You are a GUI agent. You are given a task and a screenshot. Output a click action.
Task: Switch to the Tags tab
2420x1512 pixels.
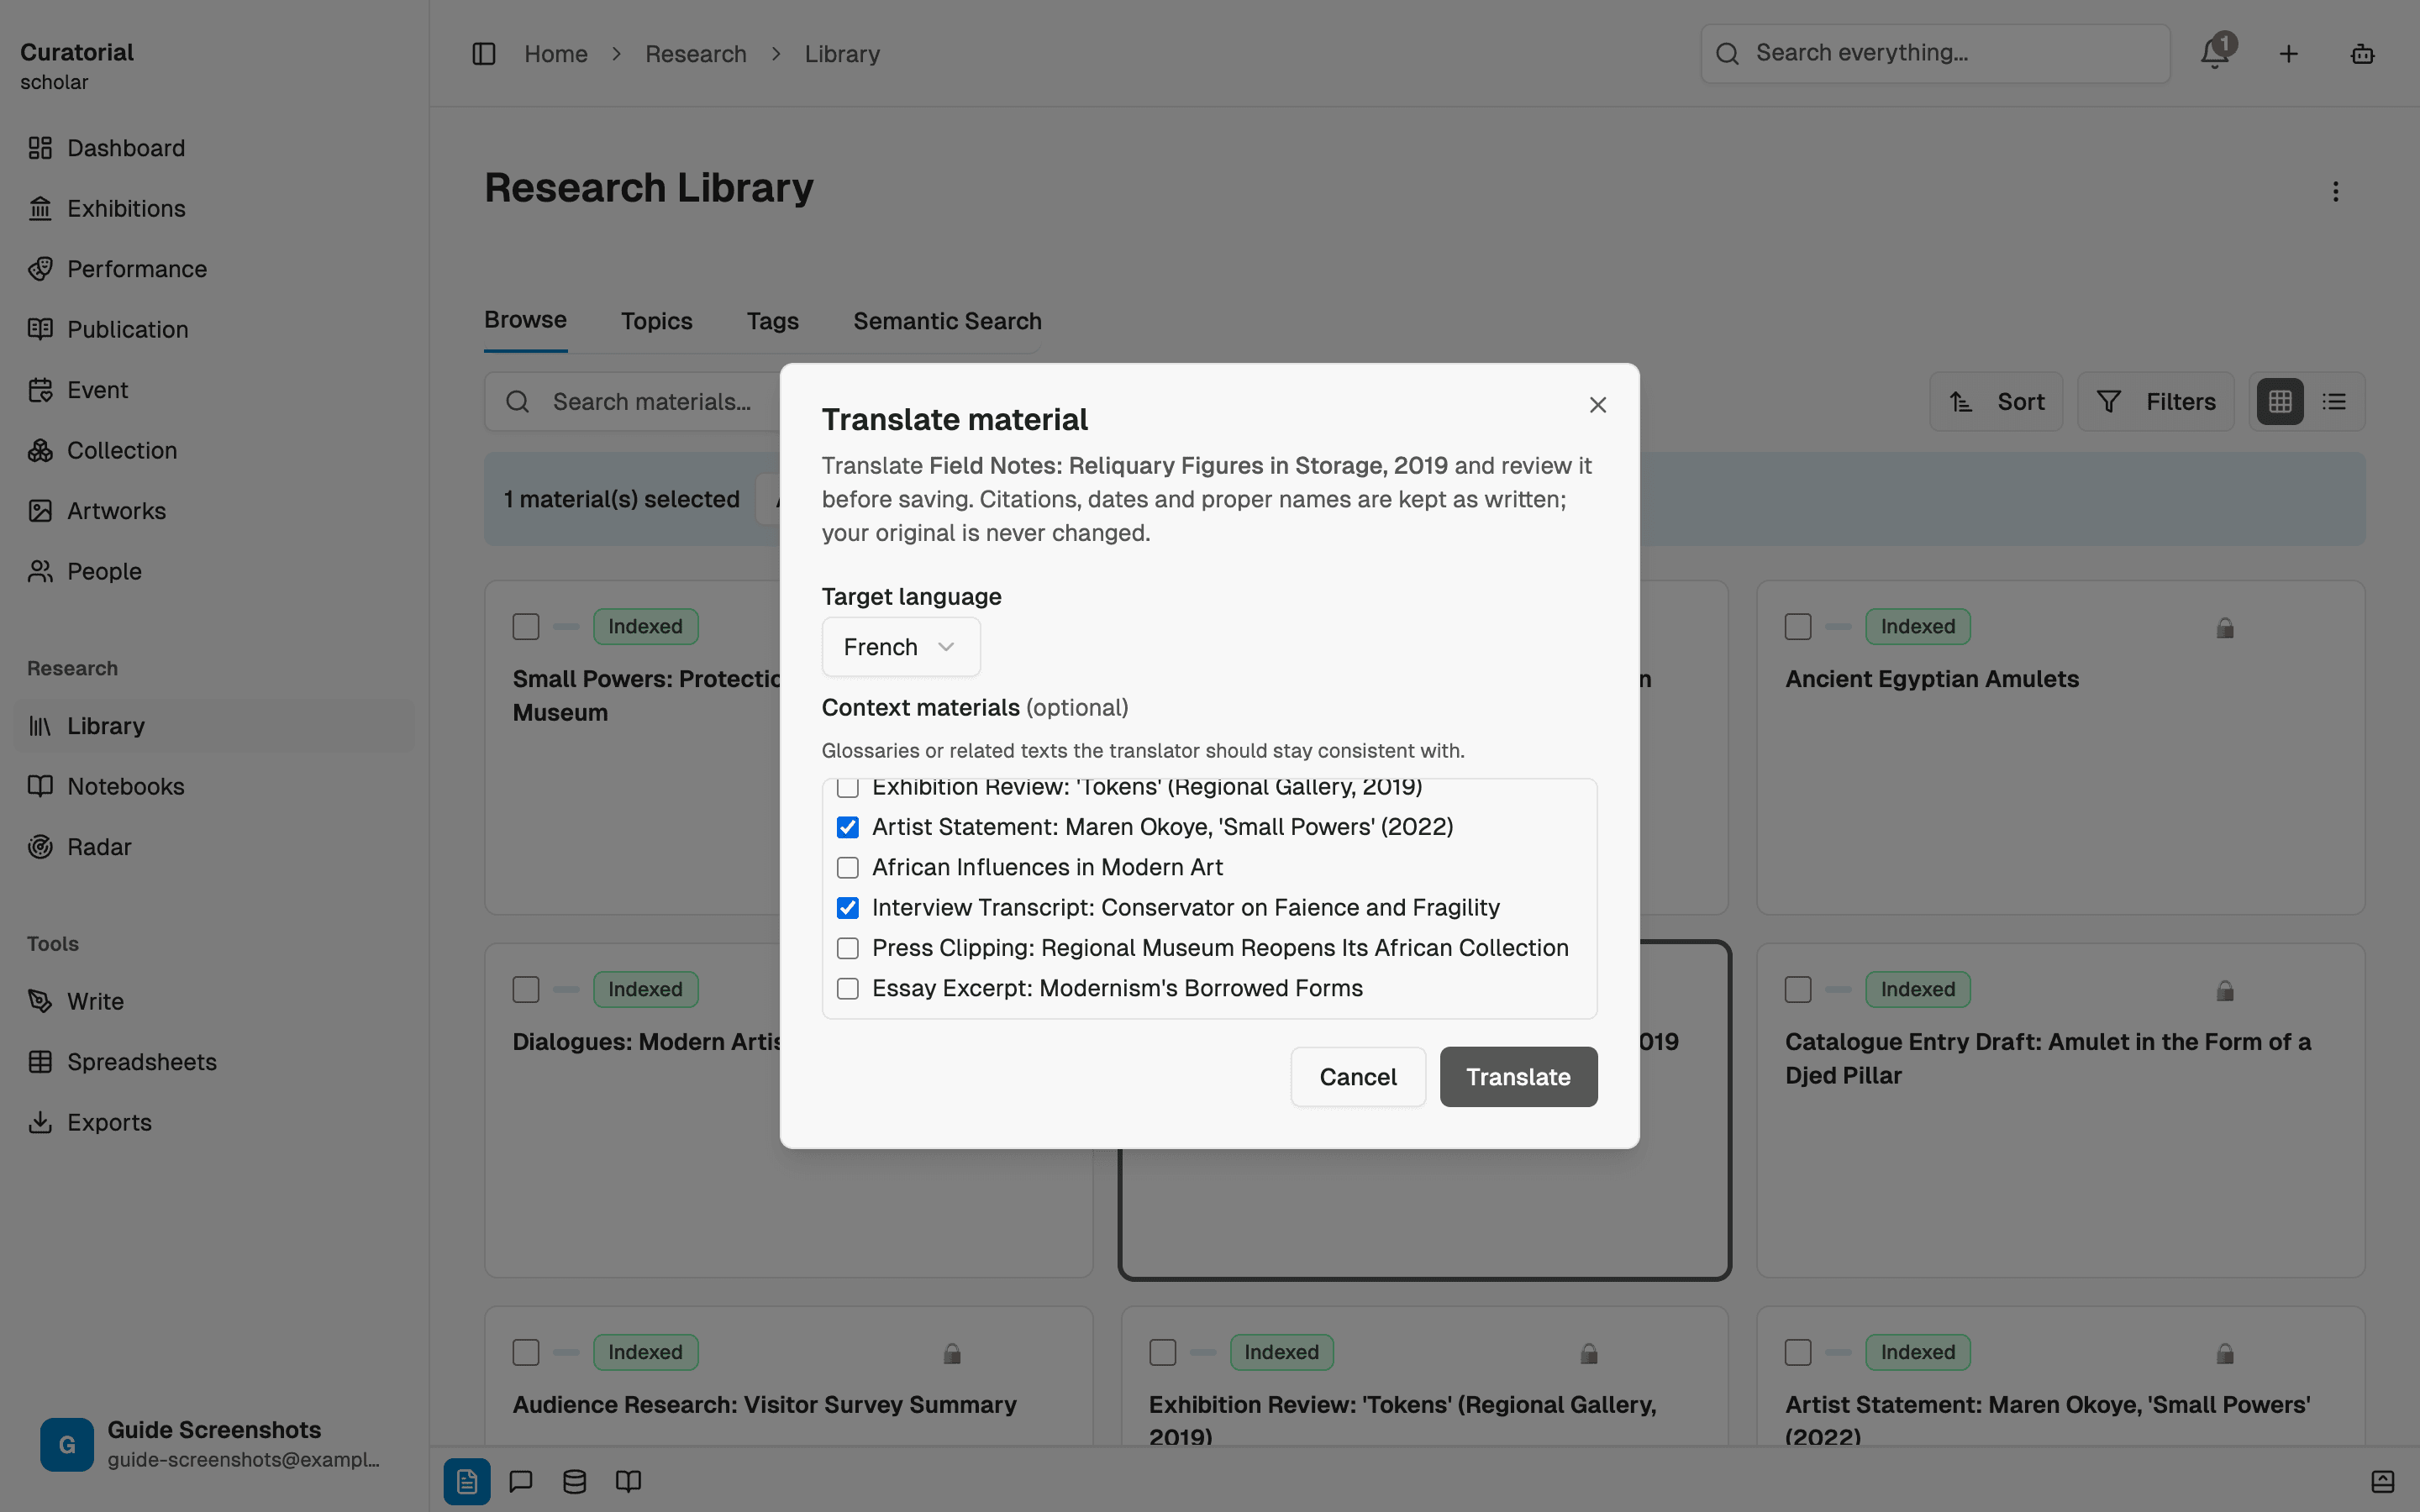[x=772, y=321]
